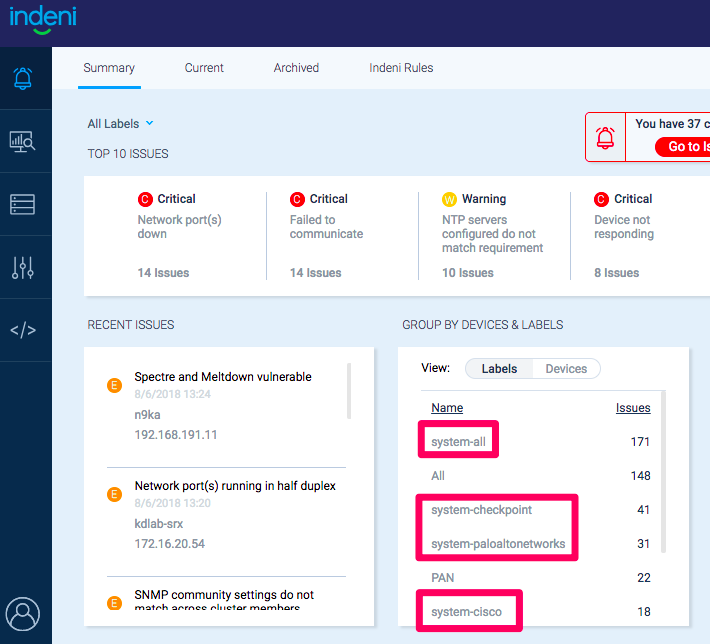Open the alerts bell icon in sidebar
This screenshot has width=710, height=644.
pos(24,78)
